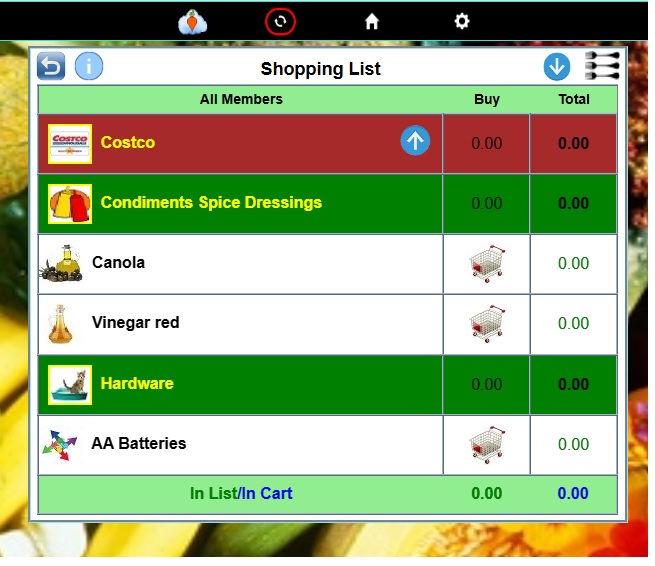Click Condiments total amount 0.00

[x=574, y=203]
